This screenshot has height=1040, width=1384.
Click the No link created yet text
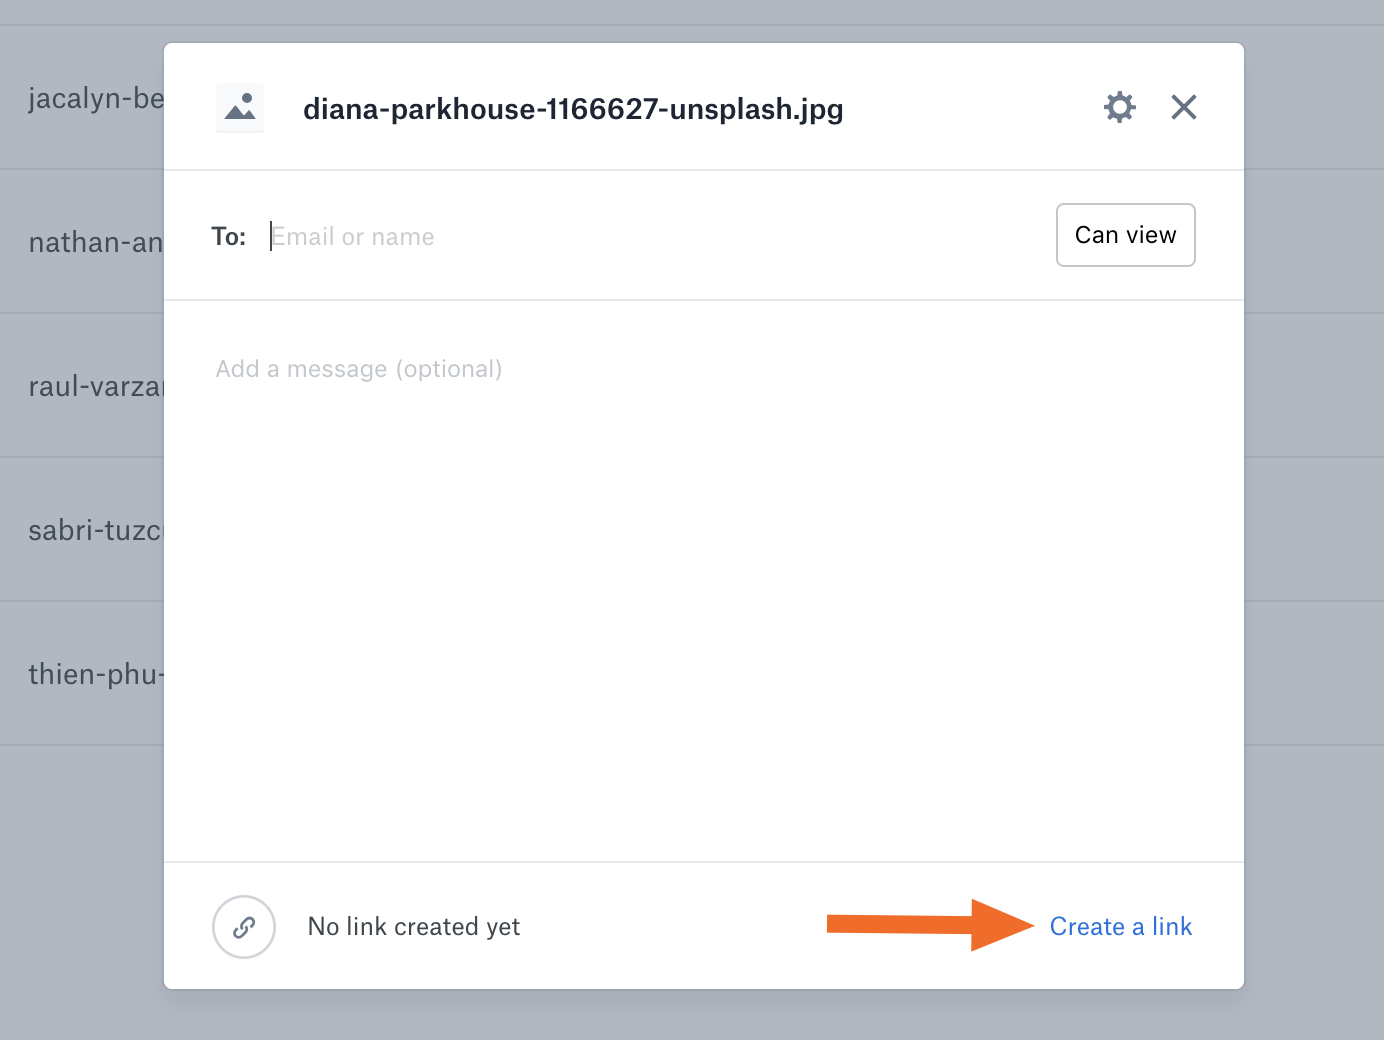click(414, 927)
